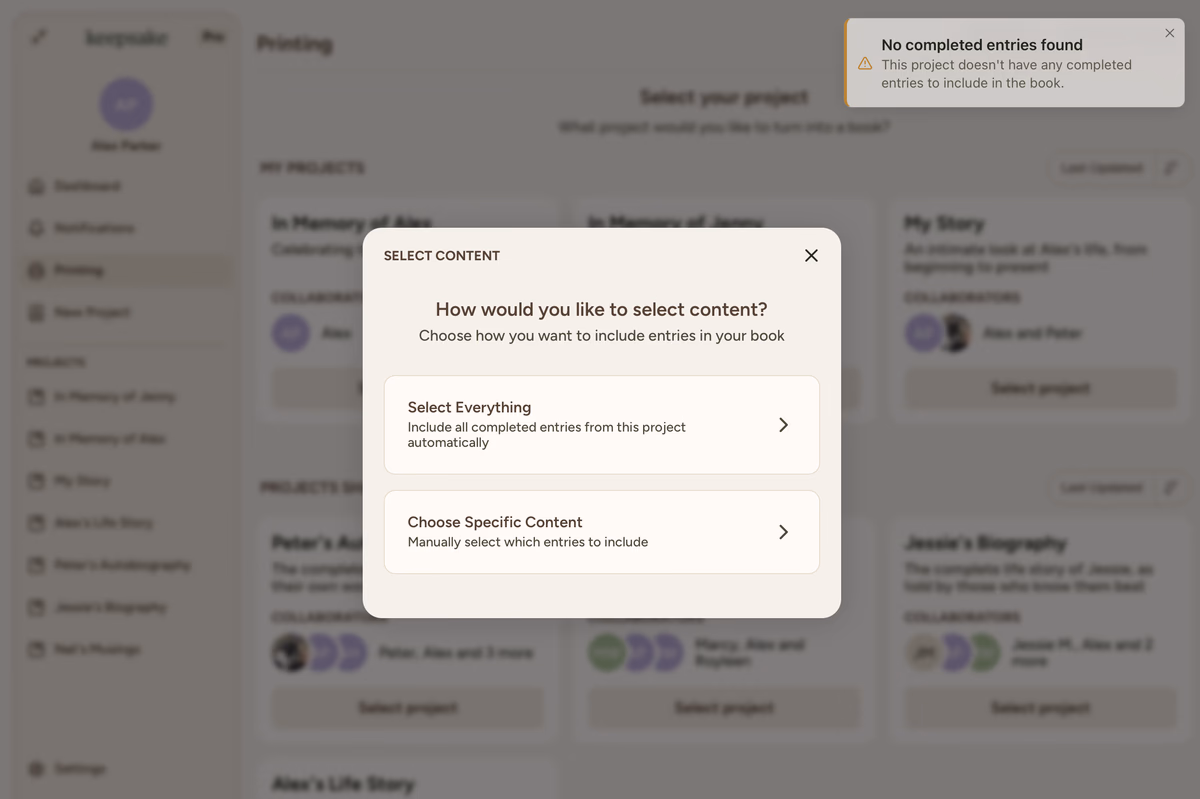Go to Printing in the sidebar
1200x799 pixels.
[79, 270]
